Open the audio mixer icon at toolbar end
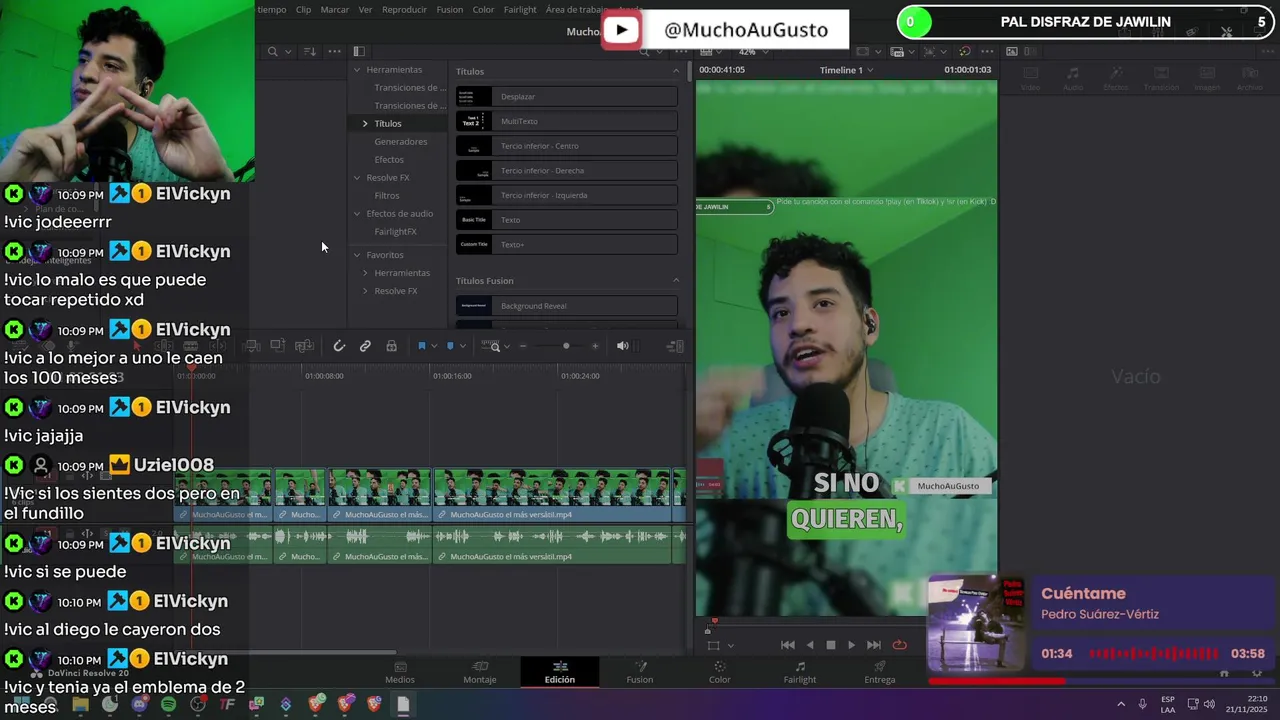The image size is (1280, 720). 675,346
